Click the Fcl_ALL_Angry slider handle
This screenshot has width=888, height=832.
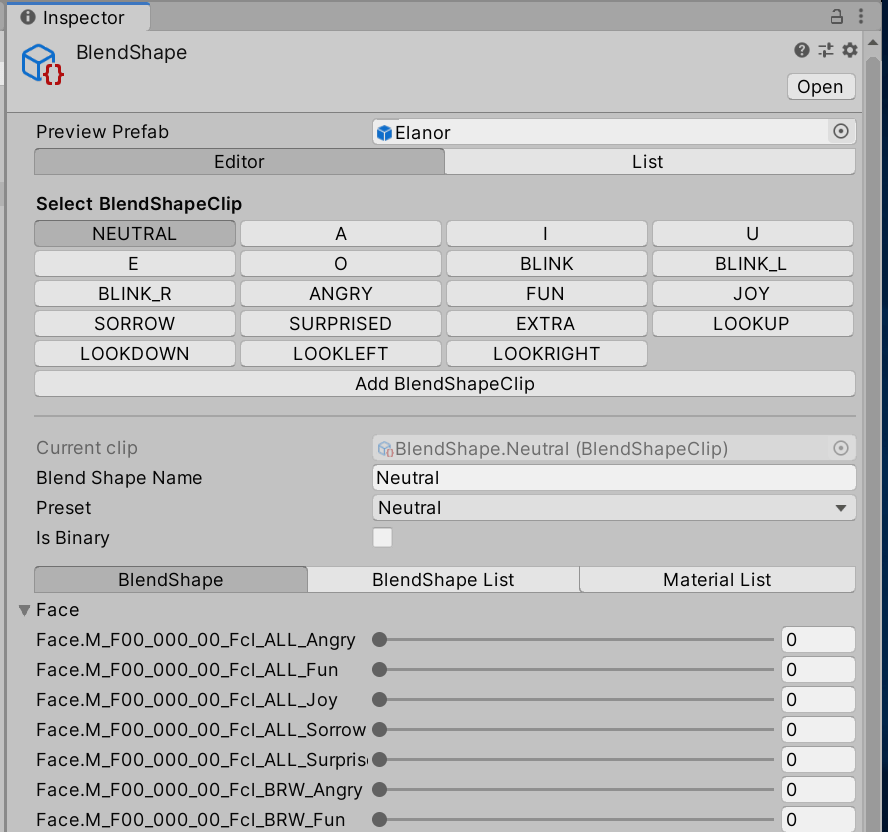tap(379, 640)
